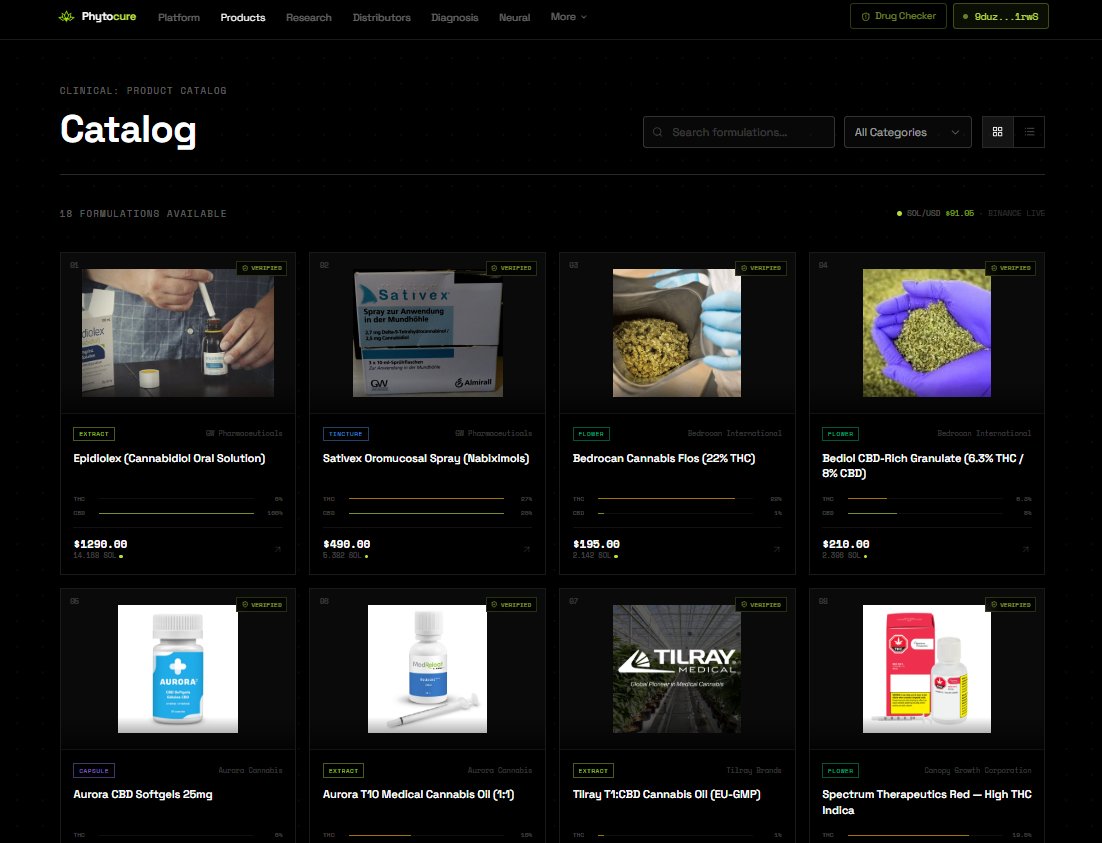Click Flower tag on Bedrocan Flos card

pos(591,434)
